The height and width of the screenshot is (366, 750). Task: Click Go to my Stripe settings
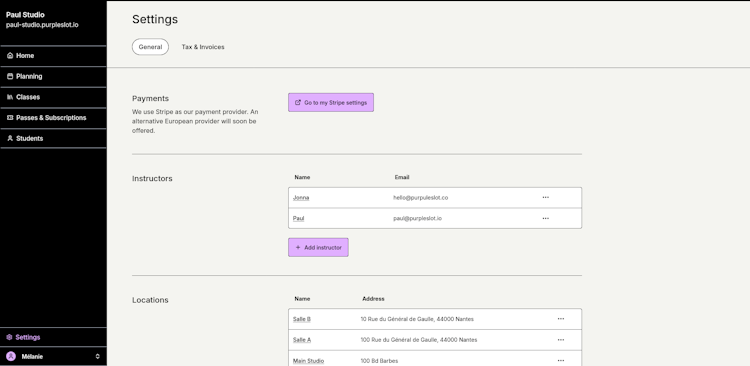(x=331, y=102)
